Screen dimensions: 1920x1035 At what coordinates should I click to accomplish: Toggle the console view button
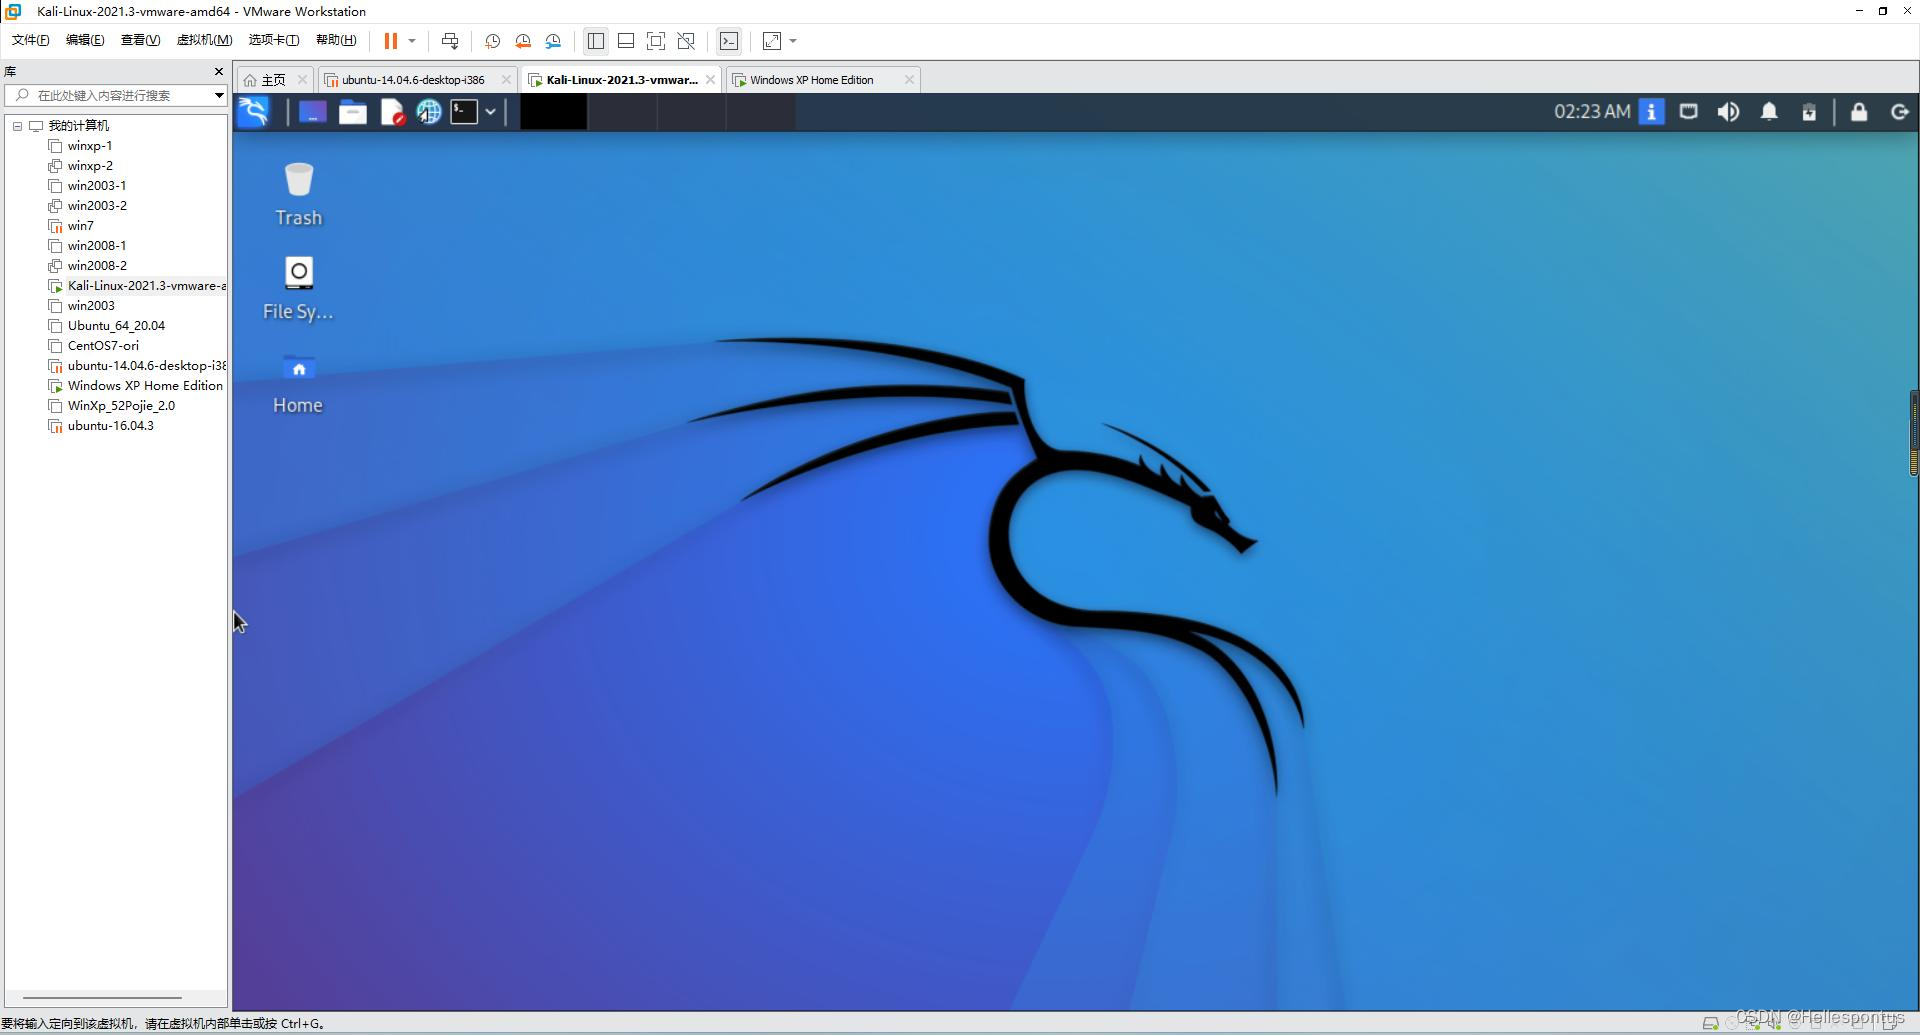point(729,41)
